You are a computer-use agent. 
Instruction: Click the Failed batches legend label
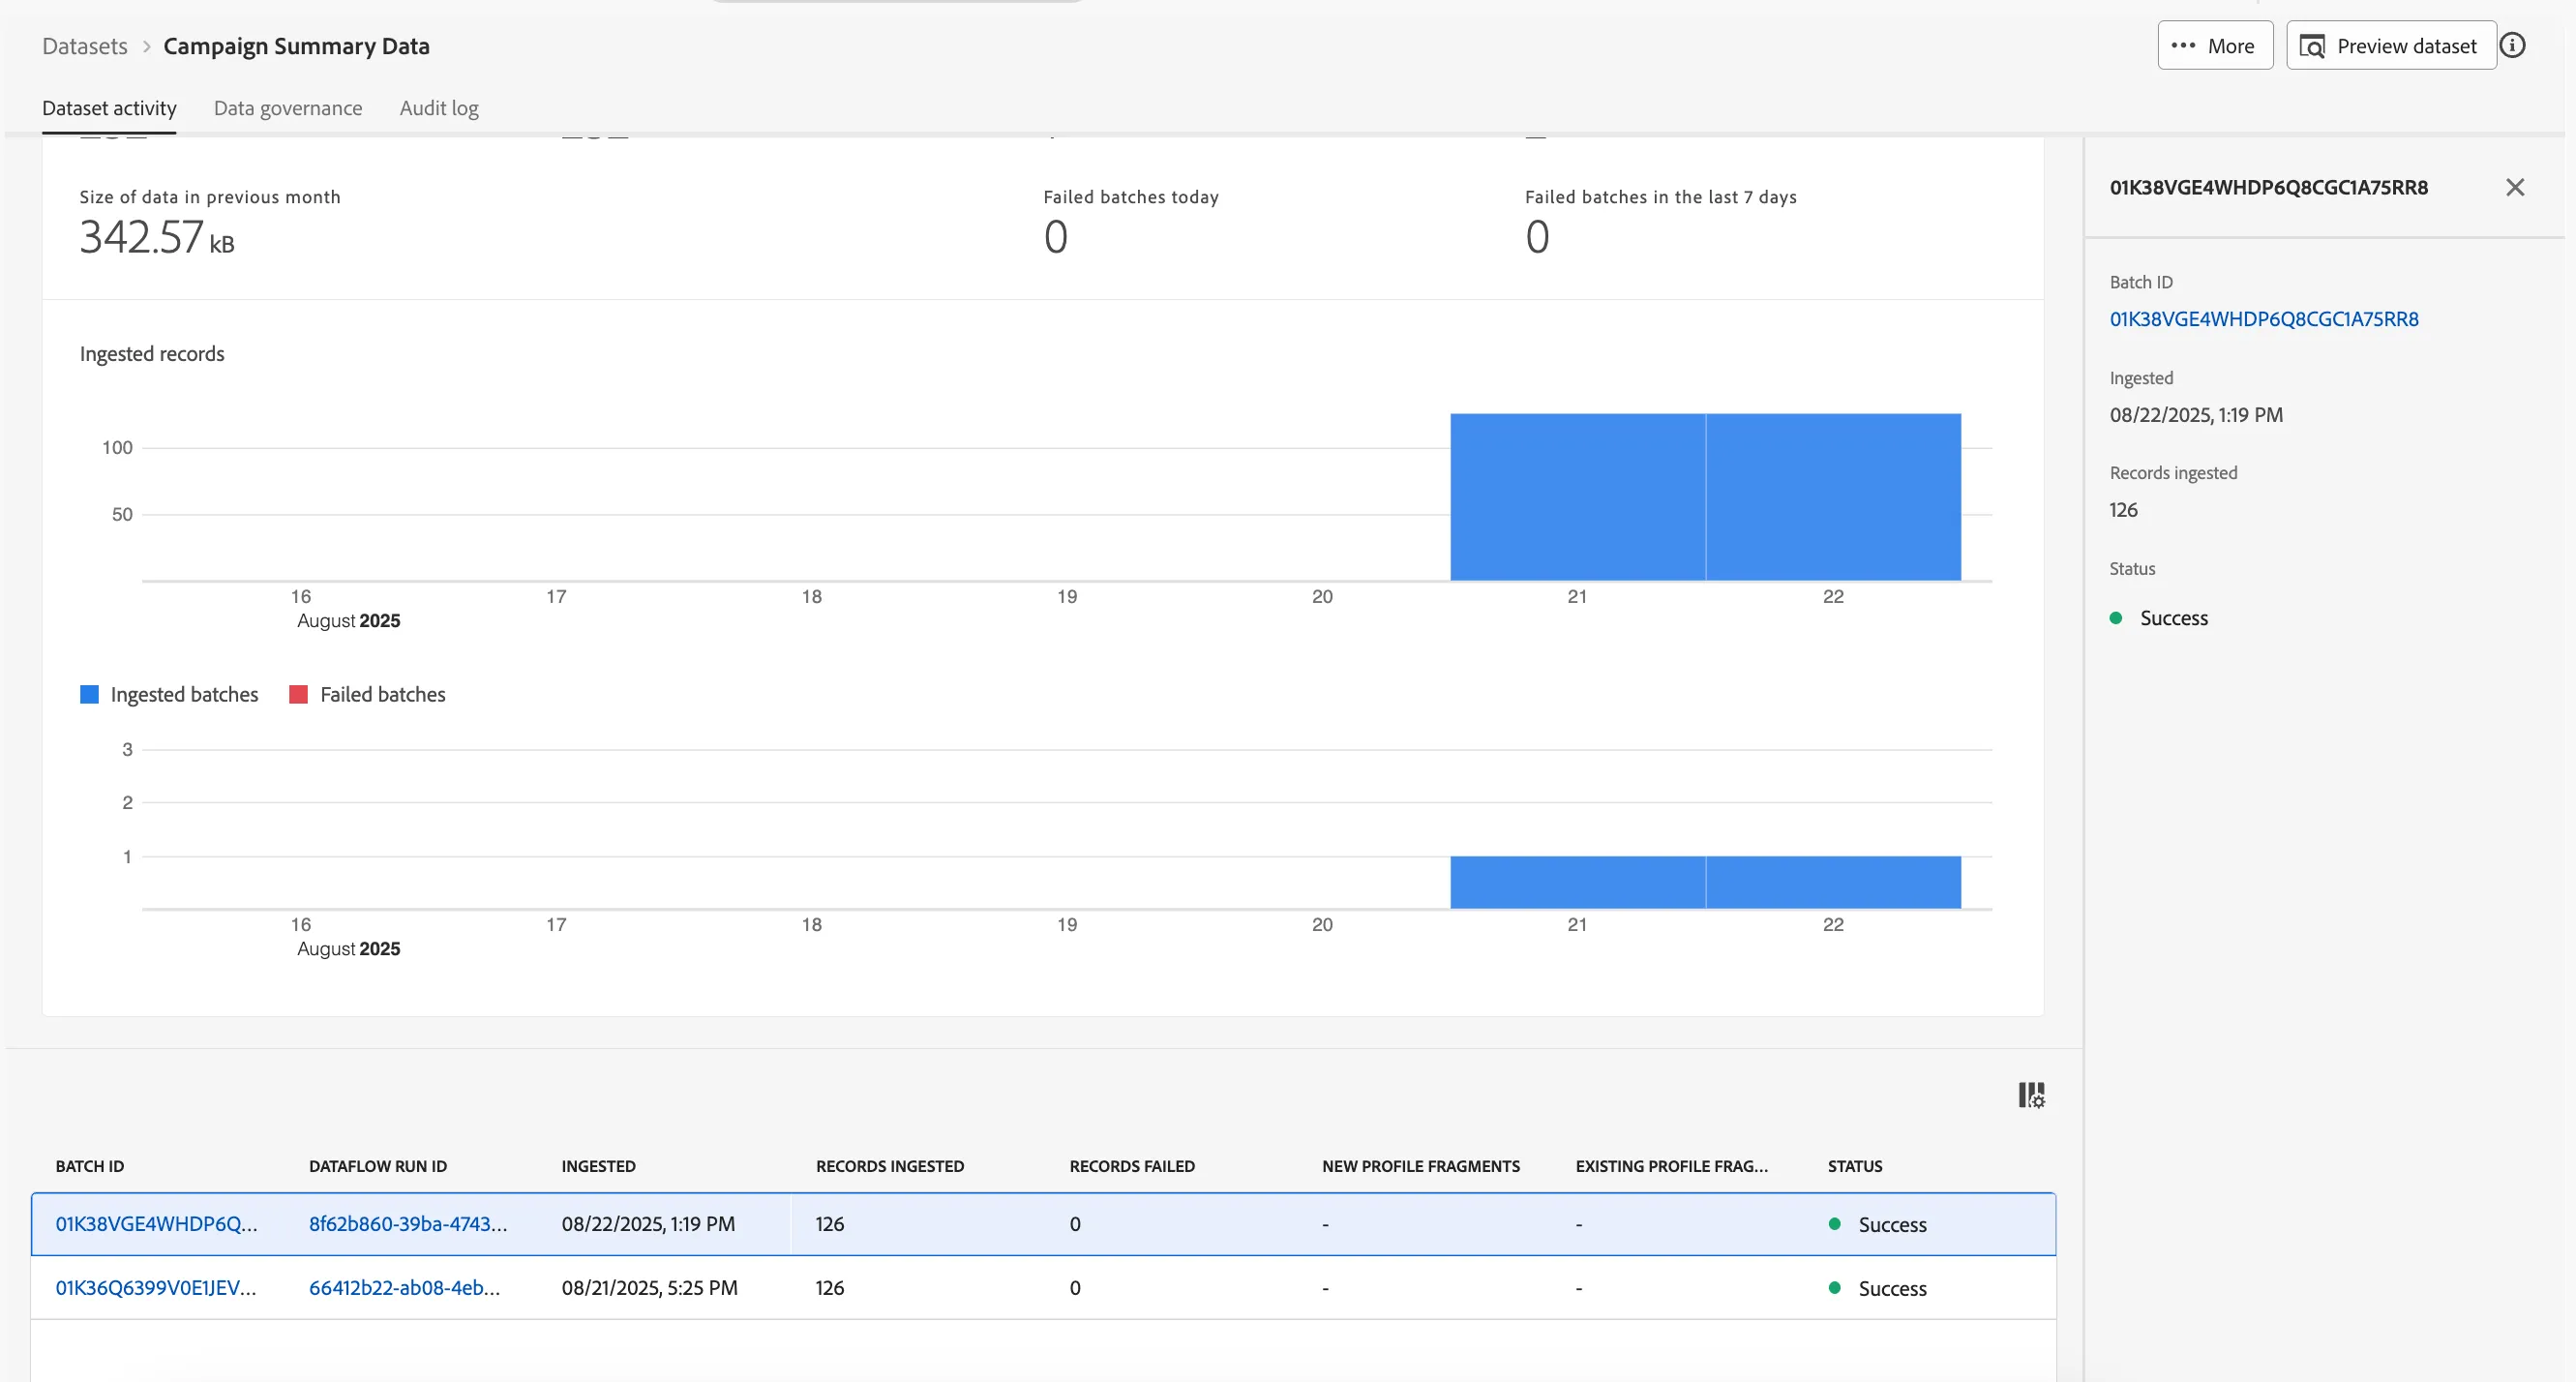pos(383,694)
